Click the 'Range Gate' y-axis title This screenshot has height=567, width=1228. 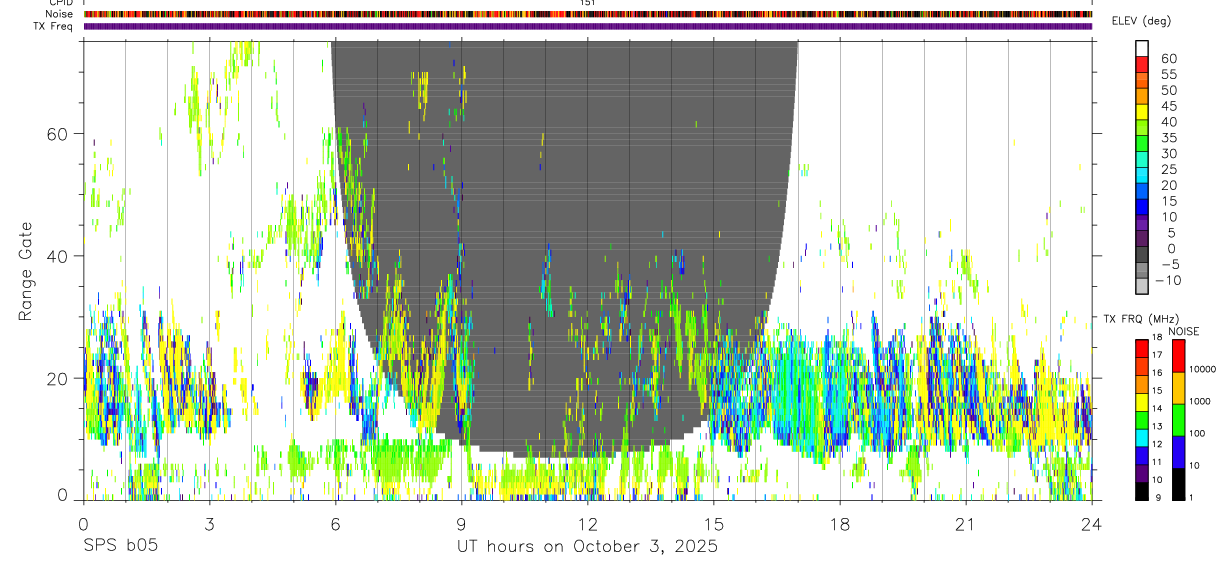click(27, 272)
